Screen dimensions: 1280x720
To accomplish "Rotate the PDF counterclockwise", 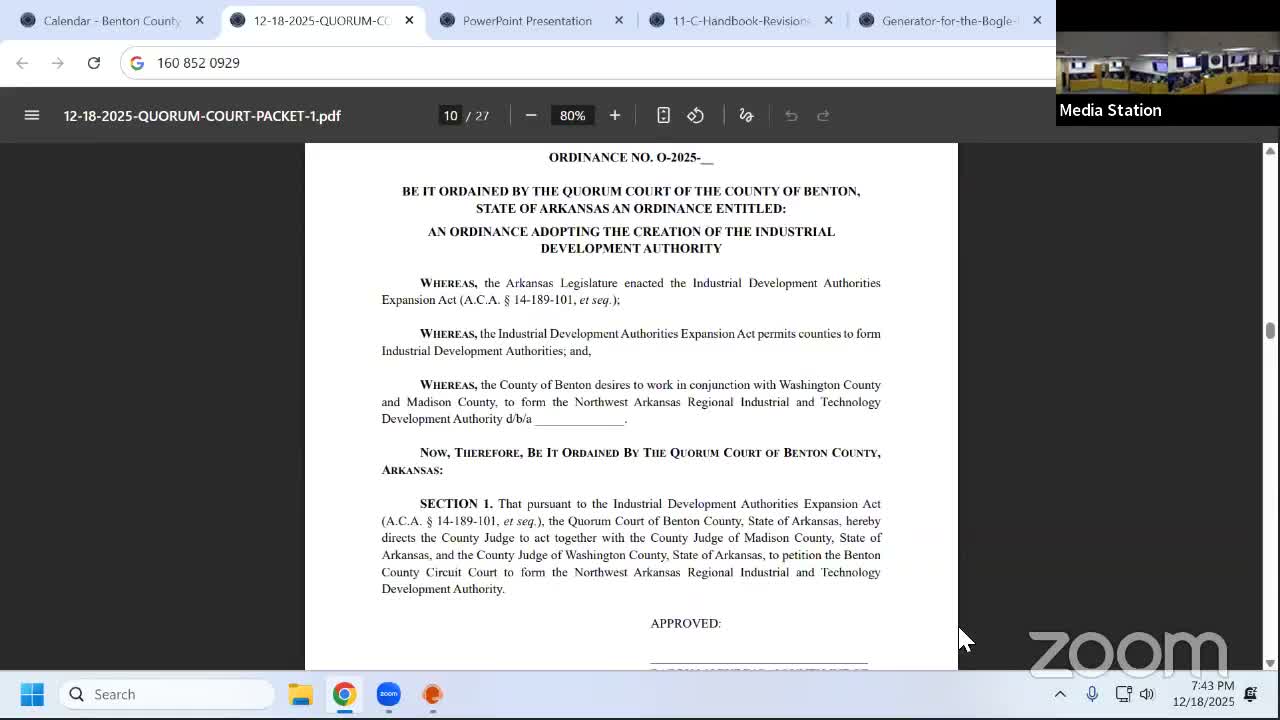I will pos(696,115).
